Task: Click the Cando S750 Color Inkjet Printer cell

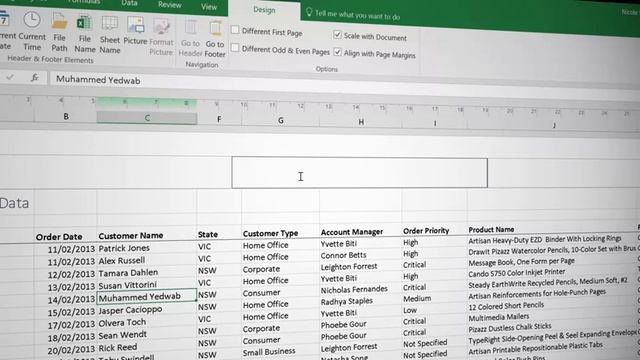Action: coord(517,273)
